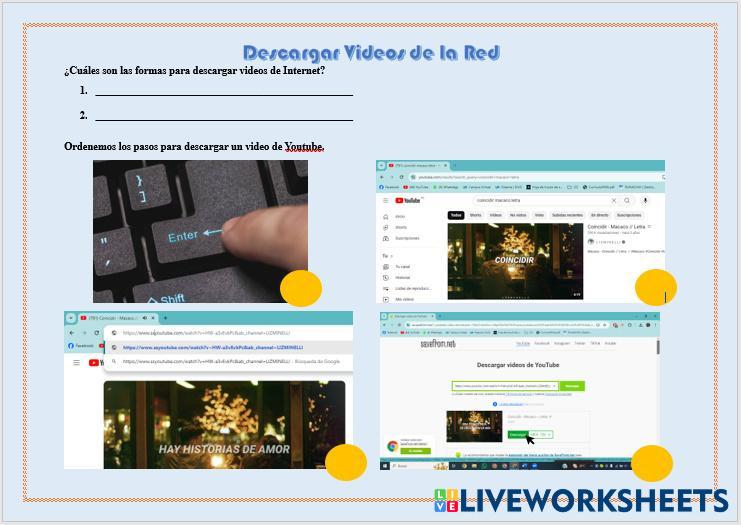Select the 'Todos' filter chip on YouTube
The image size is (741, 525).
(456, 215)
